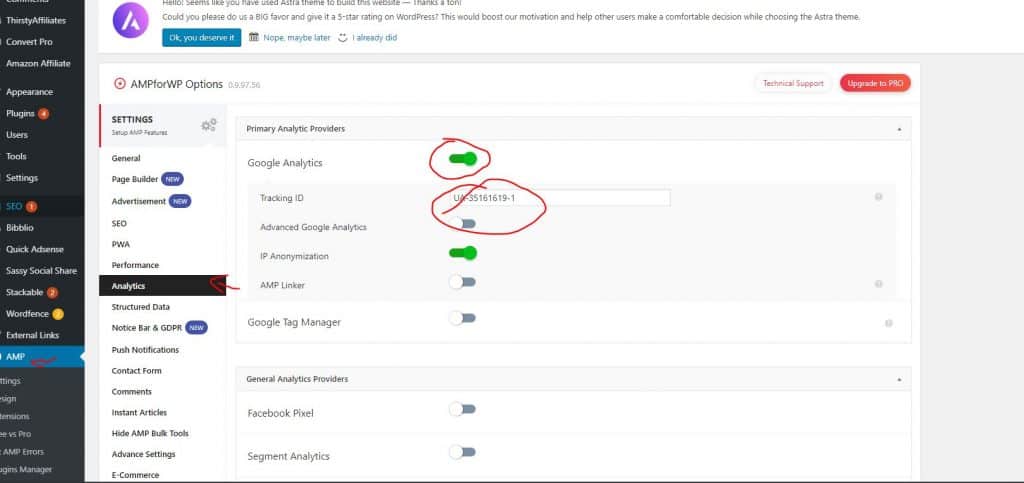This screenshot has width=1024, height=483.
Task: Click the Astra theme logo icon
Action: point(131,20)
